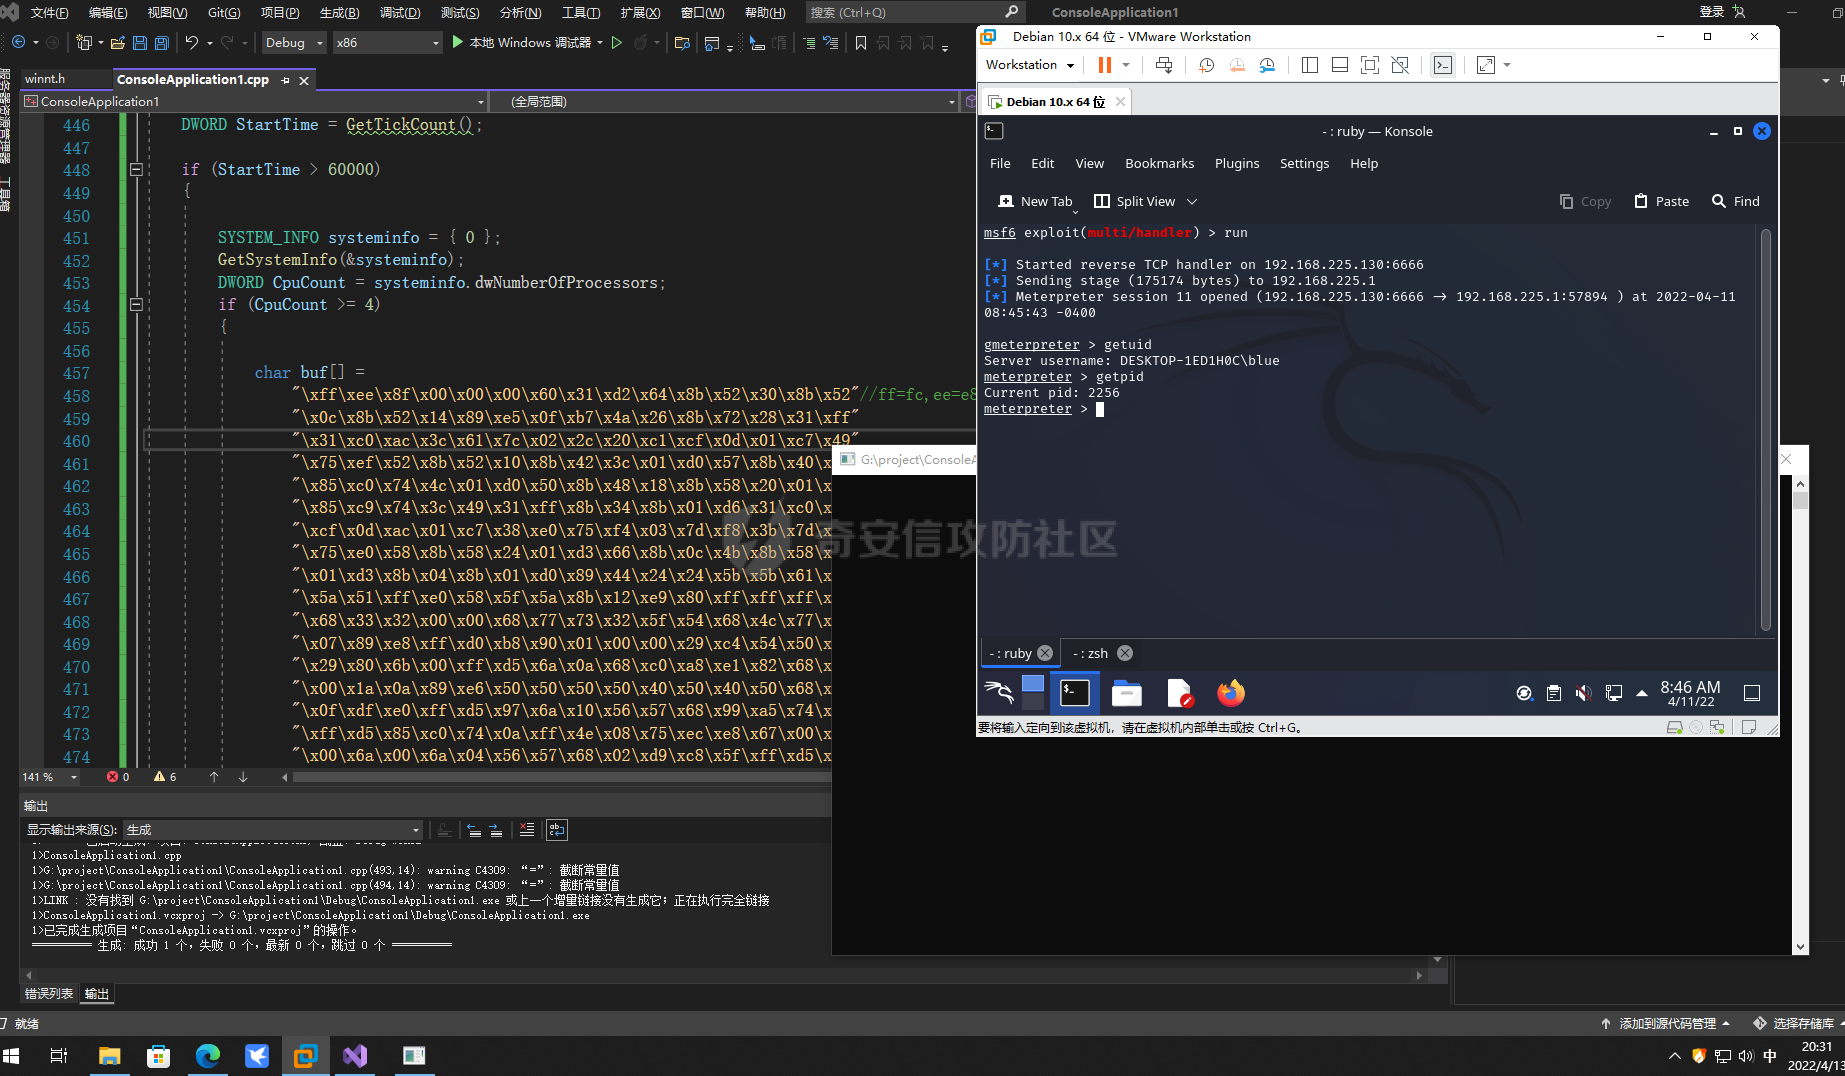Open the x86 platform dropdown
Viewport: 1845px width, 1076px height.
388,43
